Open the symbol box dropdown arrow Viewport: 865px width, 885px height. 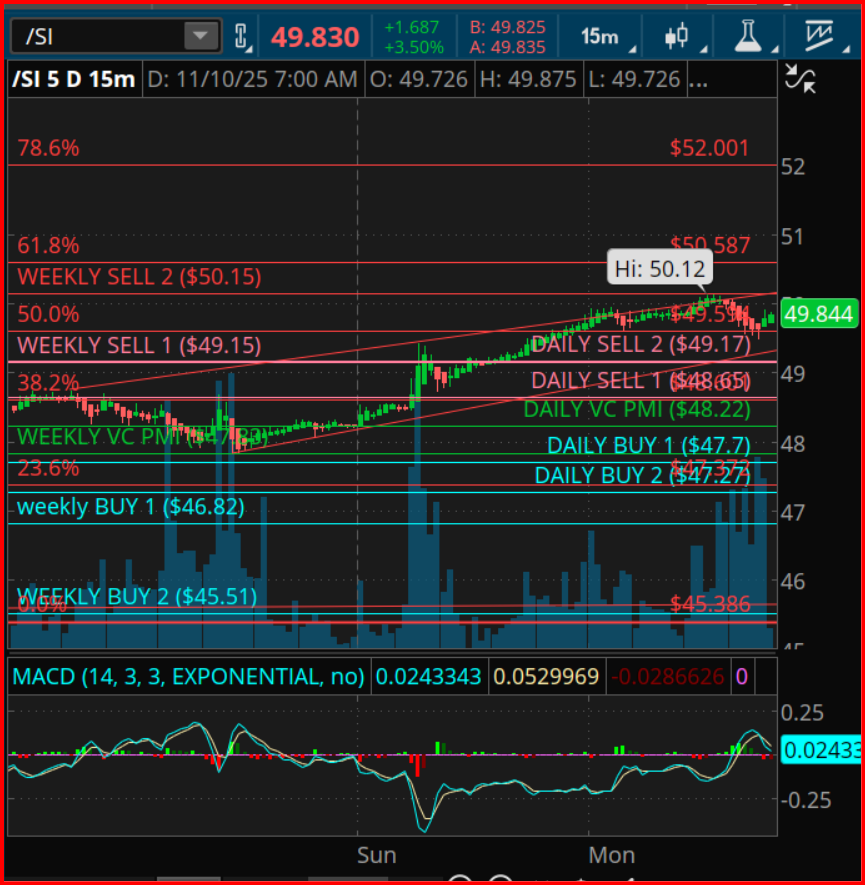click(200, 34)
